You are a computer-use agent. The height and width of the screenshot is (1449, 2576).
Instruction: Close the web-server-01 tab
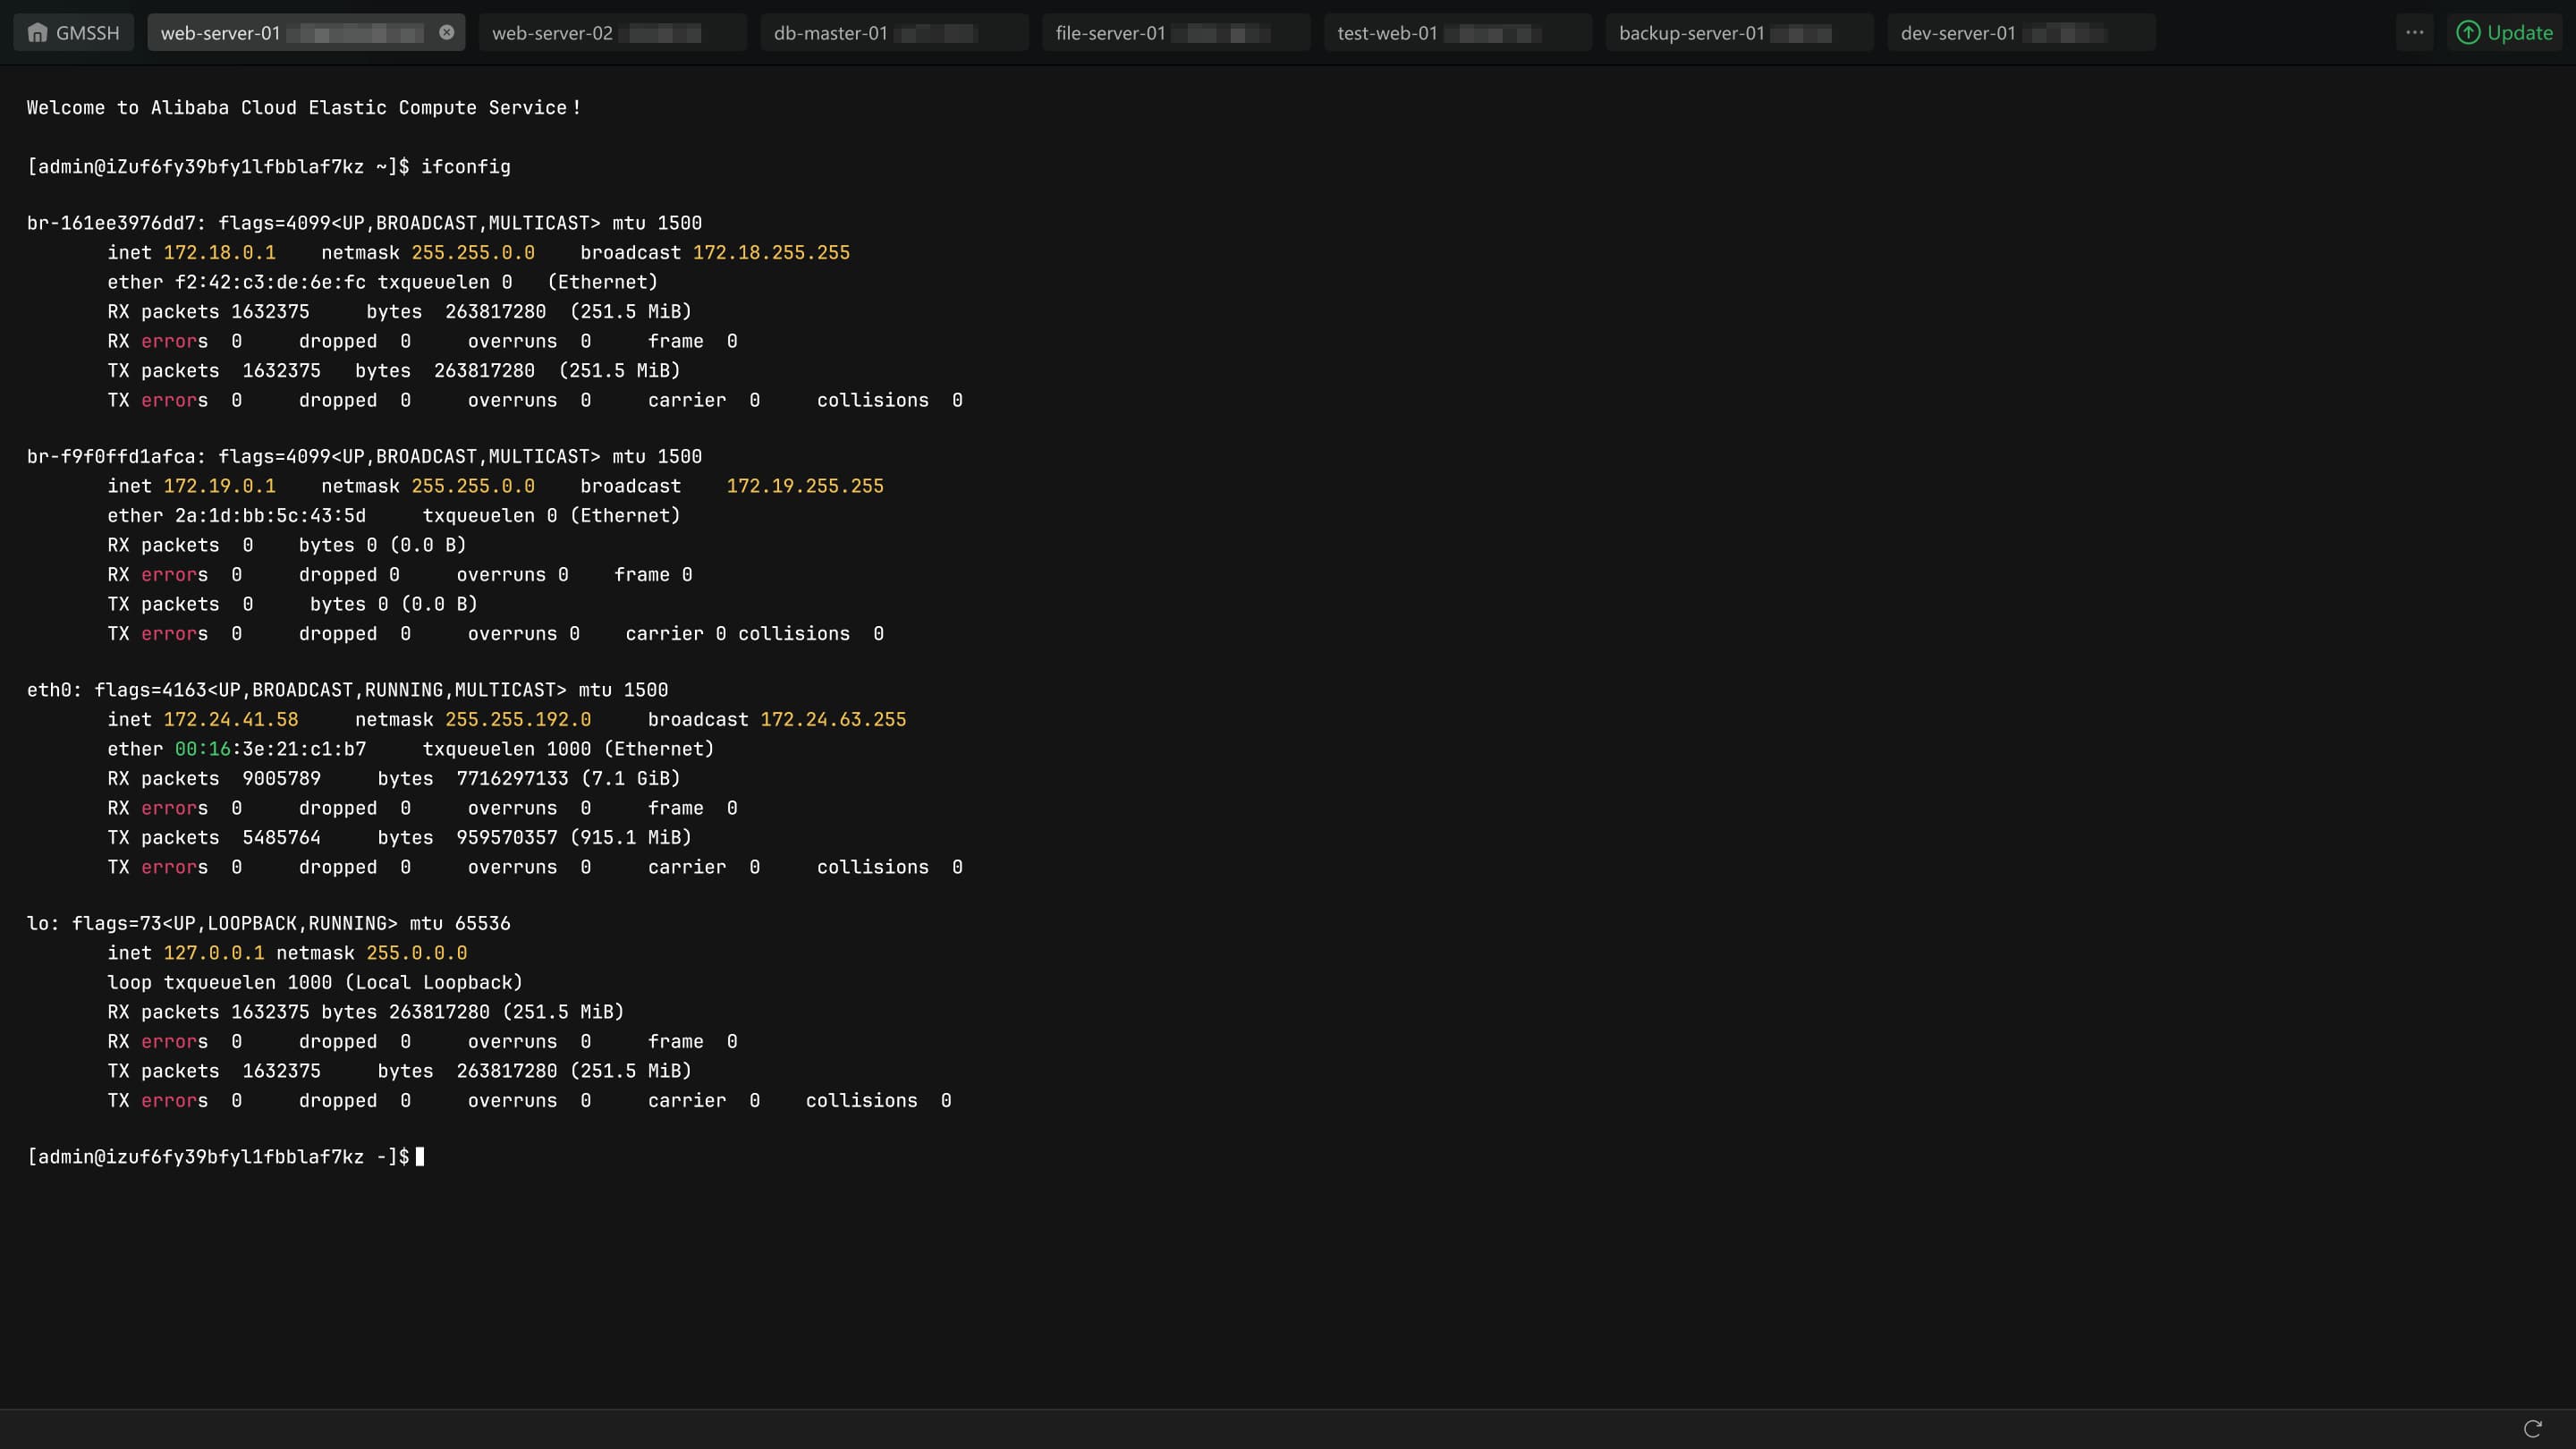click(x=446, y=33)
